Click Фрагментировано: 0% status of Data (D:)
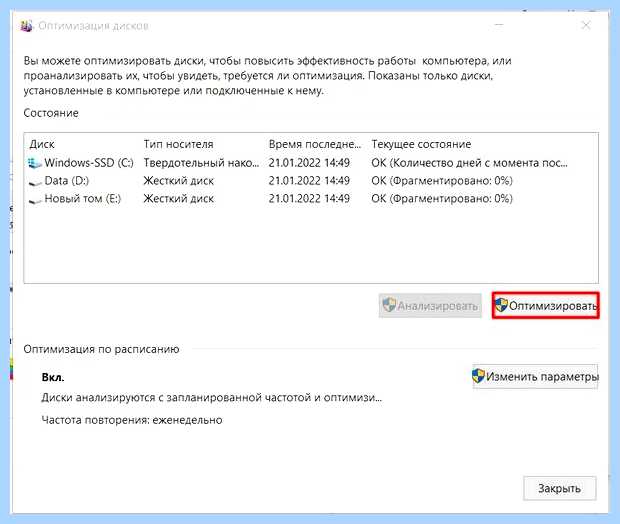The image size is (620, 524). (x=442, y=181)
